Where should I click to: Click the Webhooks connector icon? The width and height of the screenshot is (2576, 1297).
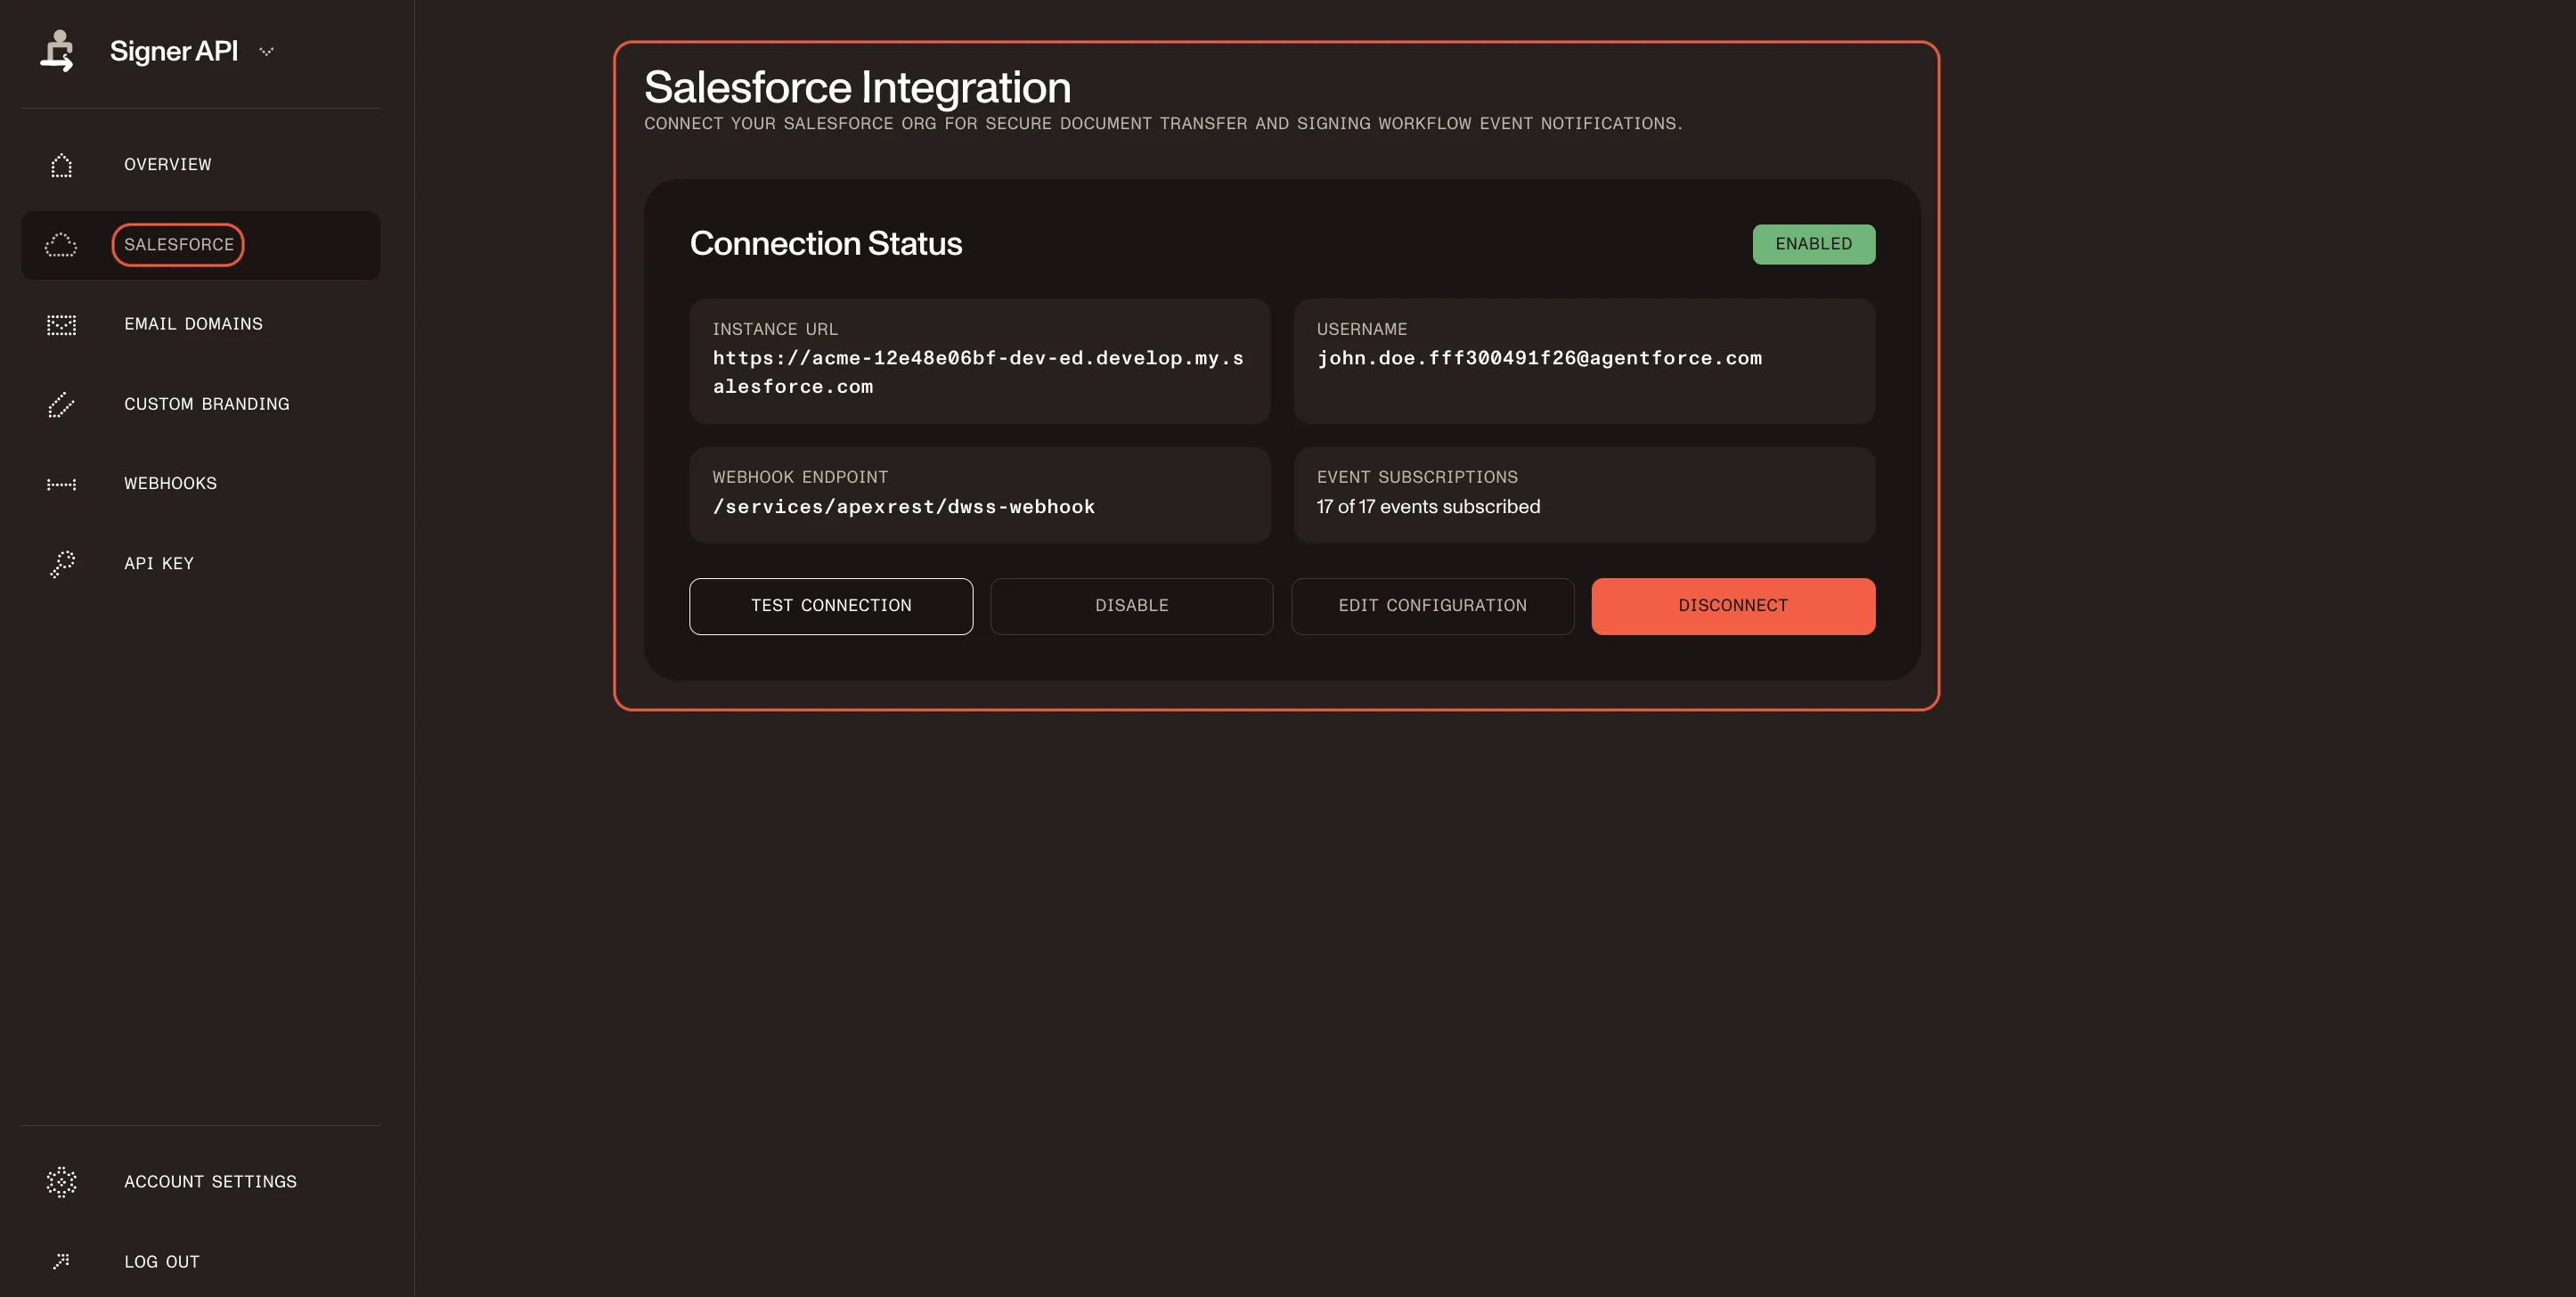coord(61,484)
